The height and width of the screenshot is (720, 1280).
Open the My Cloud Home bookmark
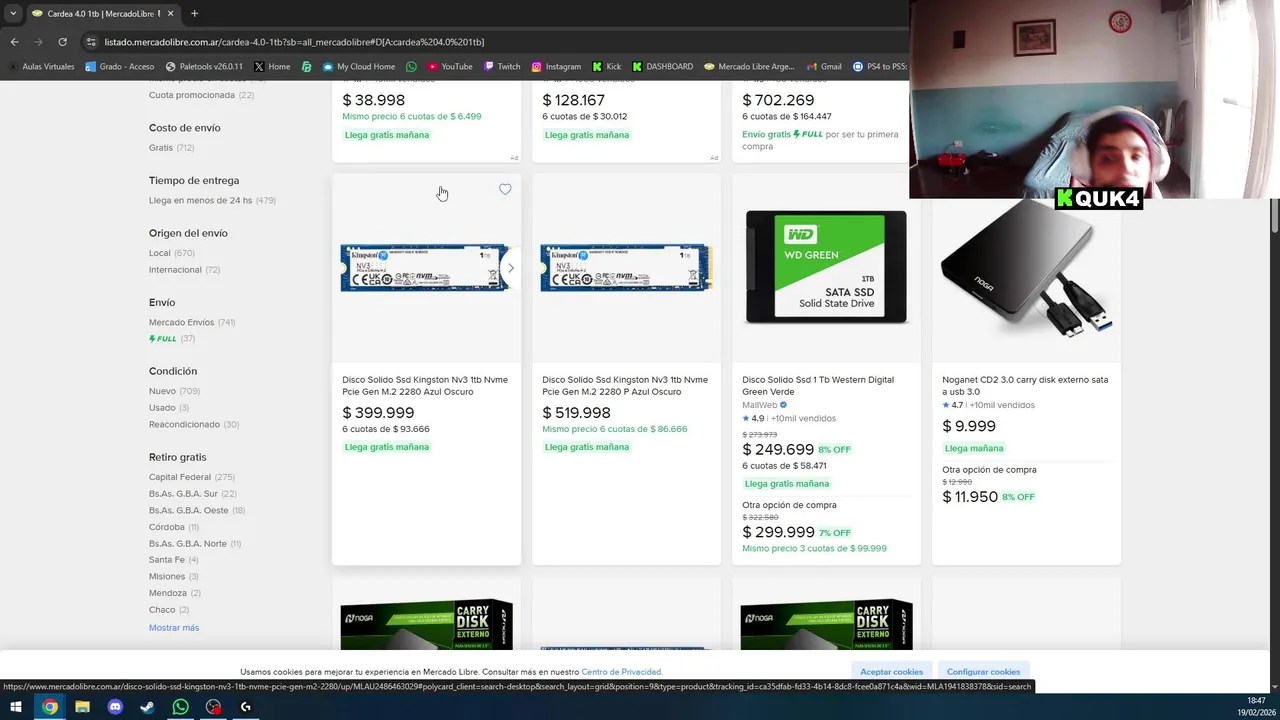(358, 67)
